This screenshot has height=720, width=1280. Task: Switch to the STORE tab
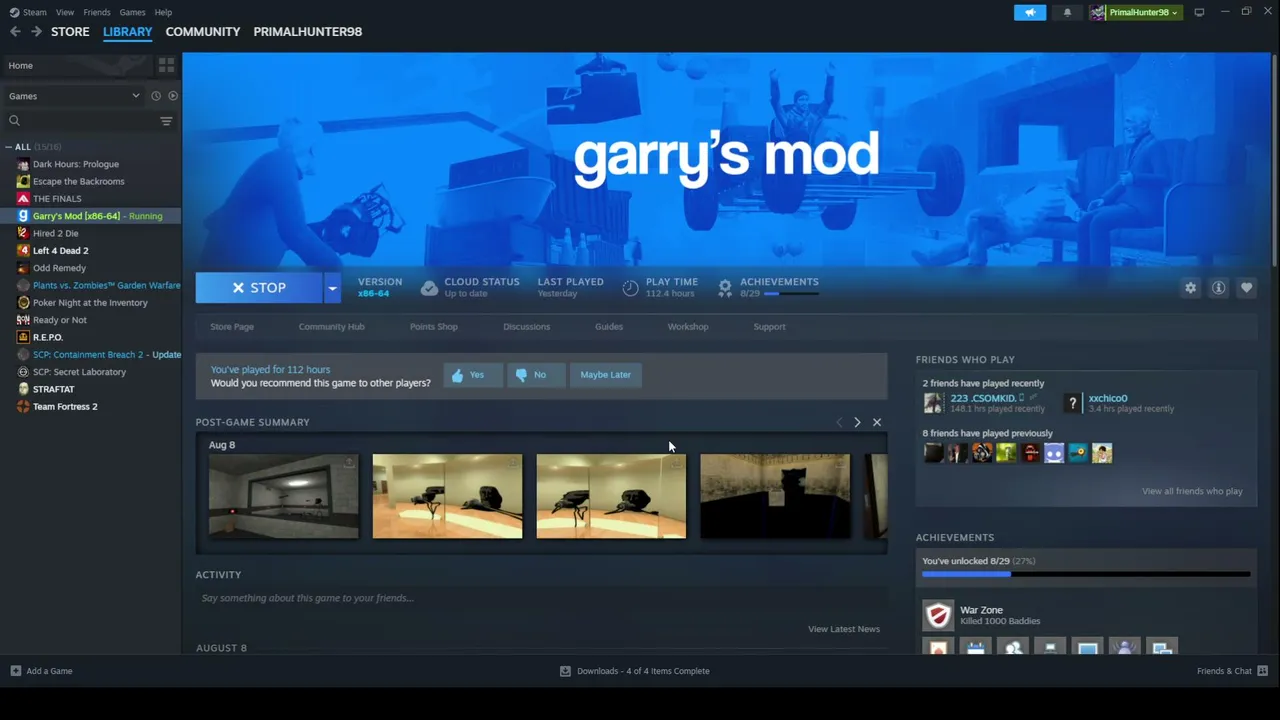(x=70, y=32)
